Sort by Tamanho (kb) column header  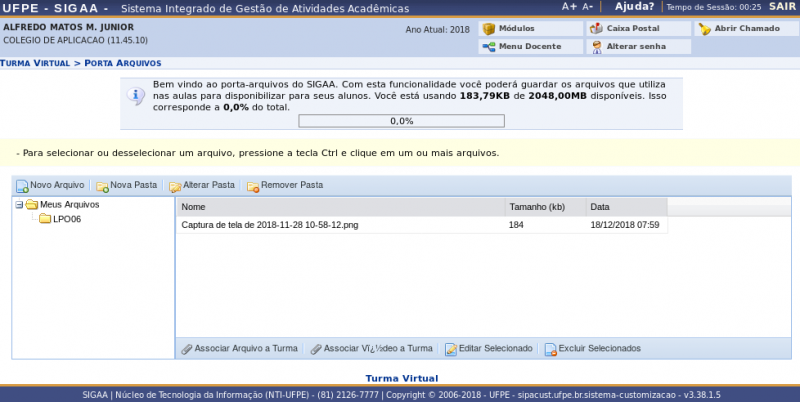pos(545,207)
